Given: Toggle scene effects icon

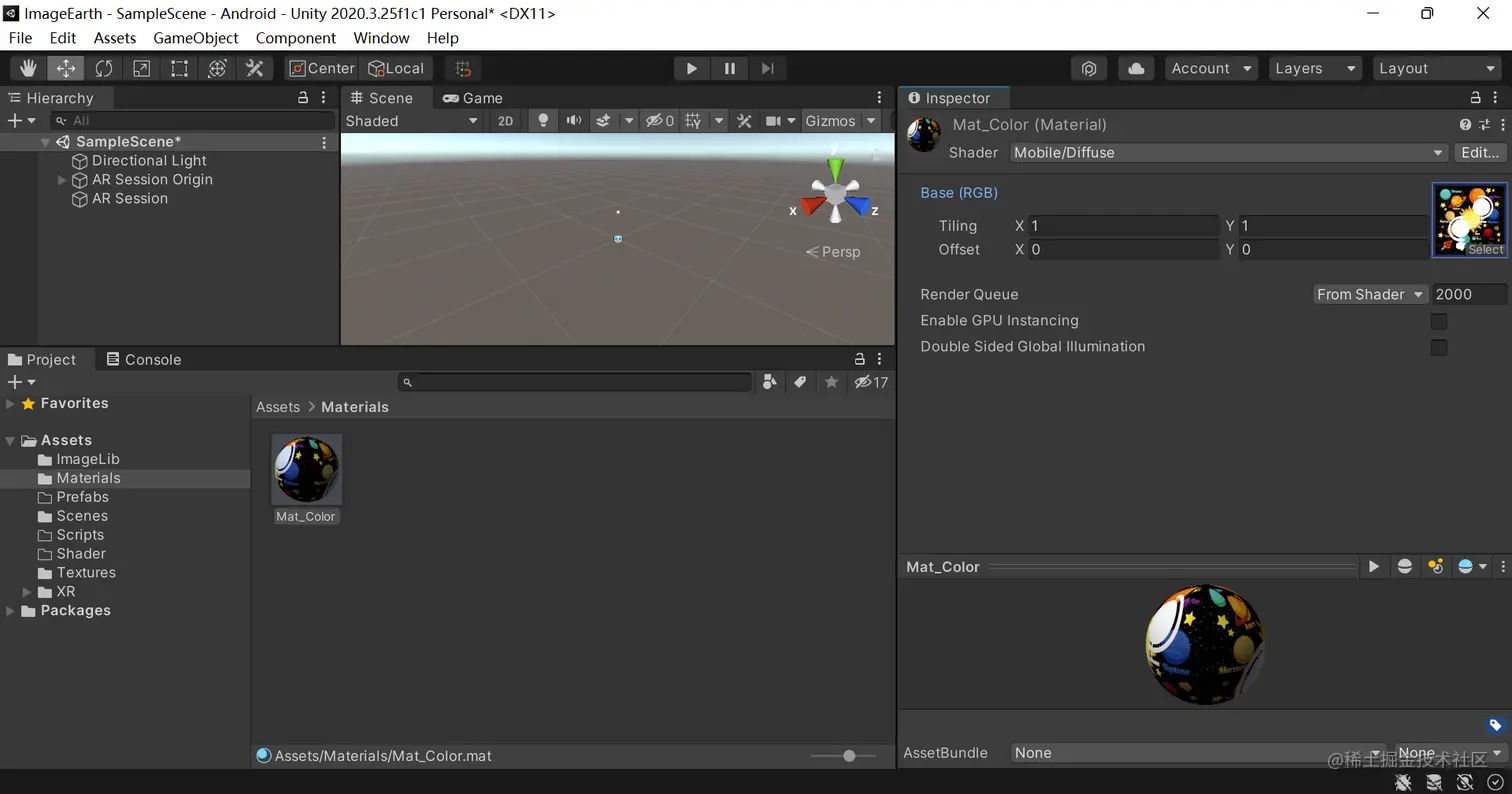Looking at the screenshot, I should pos(603,121).
